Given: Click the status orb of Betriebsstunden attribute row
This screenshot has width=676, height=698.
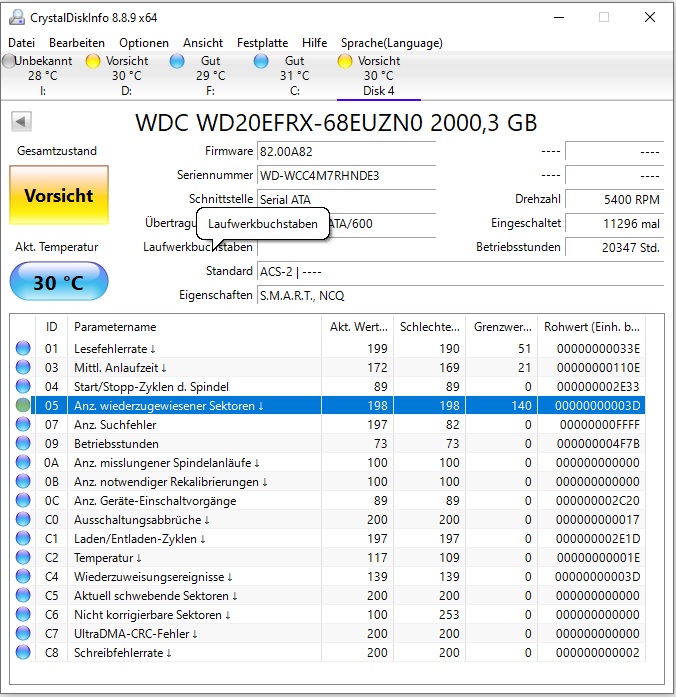Looking at the screenshot, I should (23, 443).
